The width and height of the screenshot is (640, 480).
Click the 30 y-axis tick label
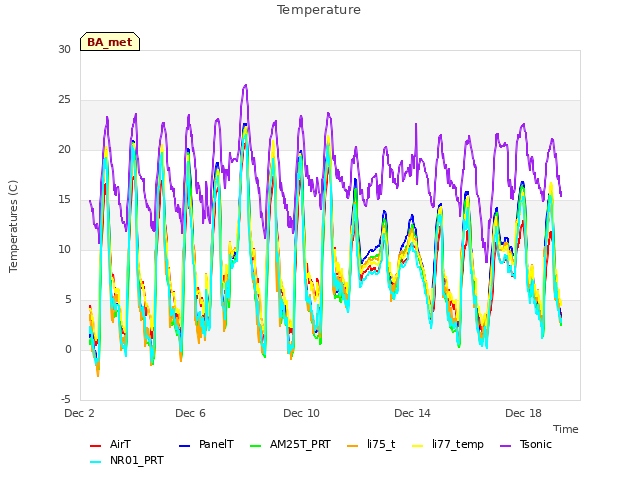64,49
